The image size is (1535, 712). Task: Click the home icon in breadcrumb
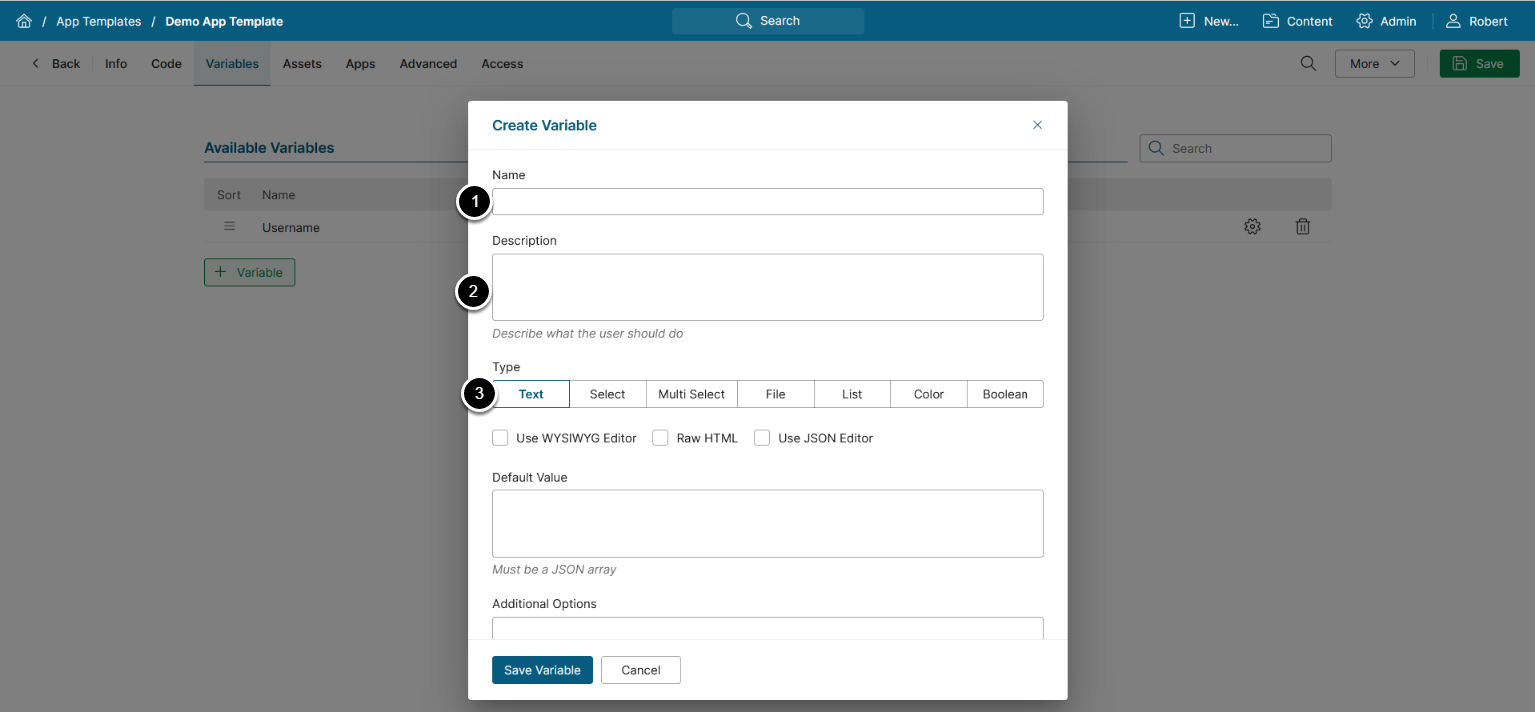(x=24, y=21)
